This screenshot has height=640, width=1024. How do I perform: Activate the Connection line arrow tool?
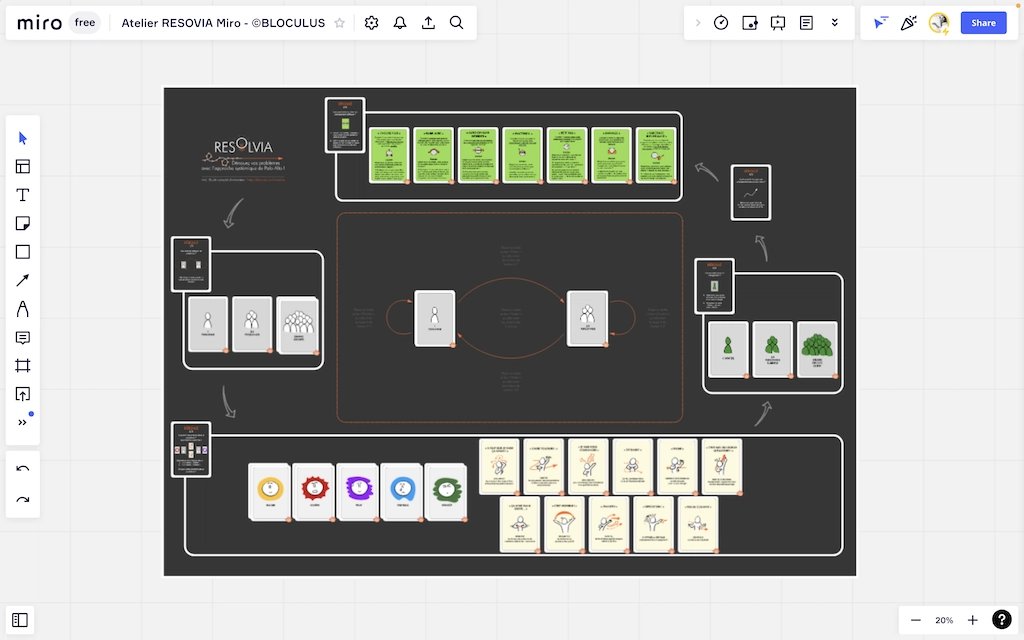coord(23,280)
